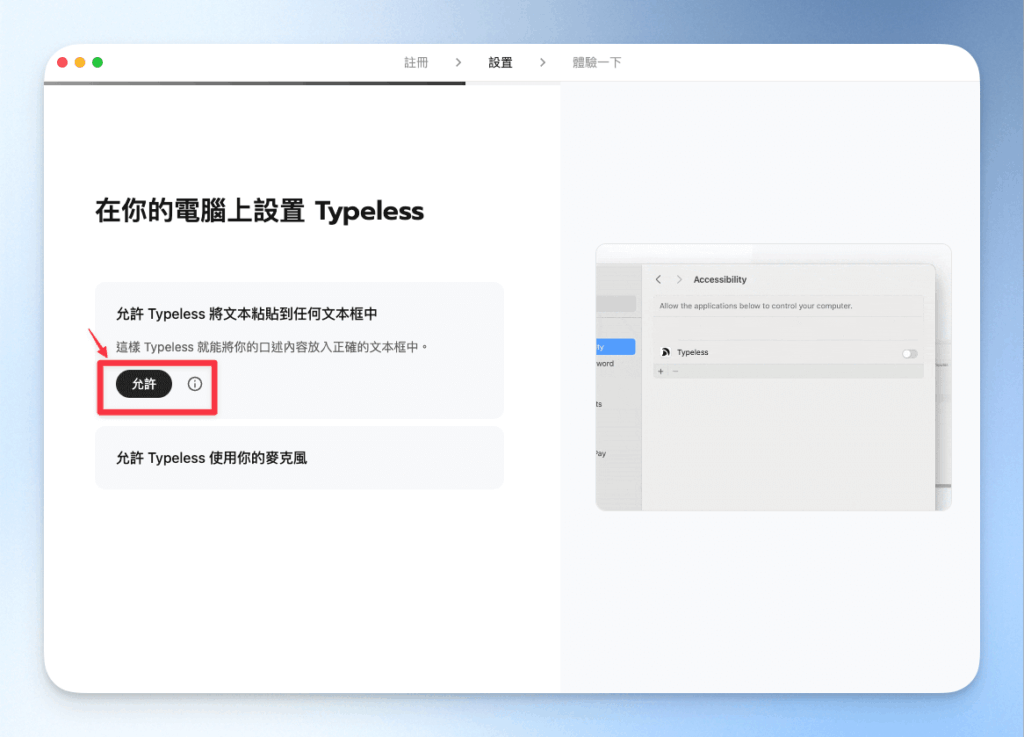This screenshot has height=737, width=1024.
Task: Click the minus icon below the Typeless entry
Action: 675,372
